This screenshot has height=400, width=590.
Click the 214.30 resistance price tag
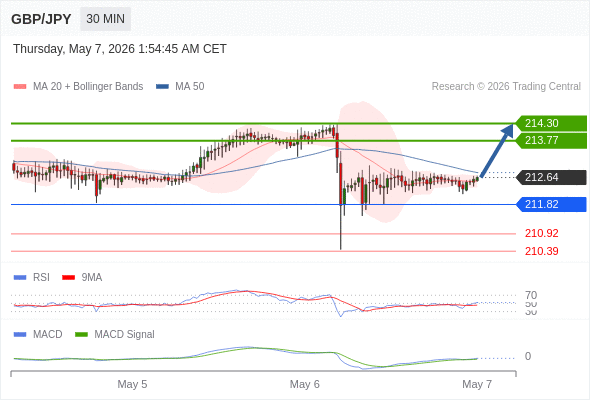click(551, 123)
